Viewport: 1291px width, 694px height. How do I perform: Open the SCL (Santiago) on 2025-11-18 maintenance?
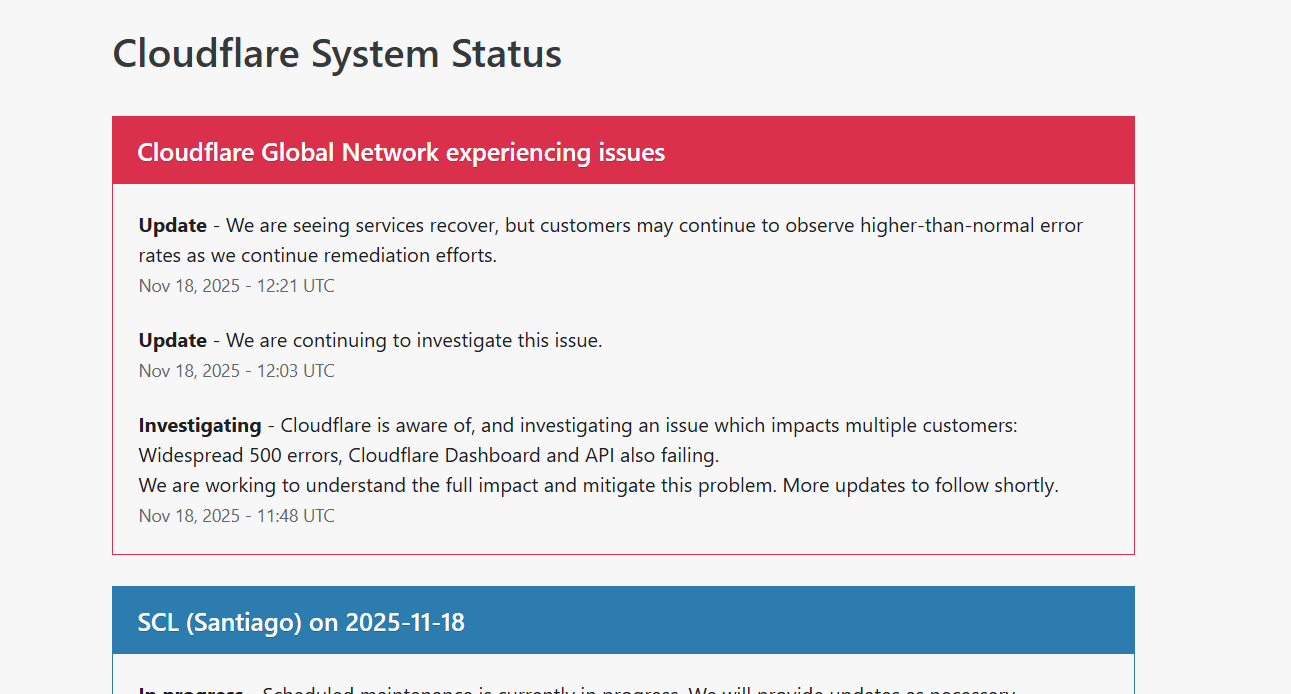pyautogui.click(x=301, y=622)
